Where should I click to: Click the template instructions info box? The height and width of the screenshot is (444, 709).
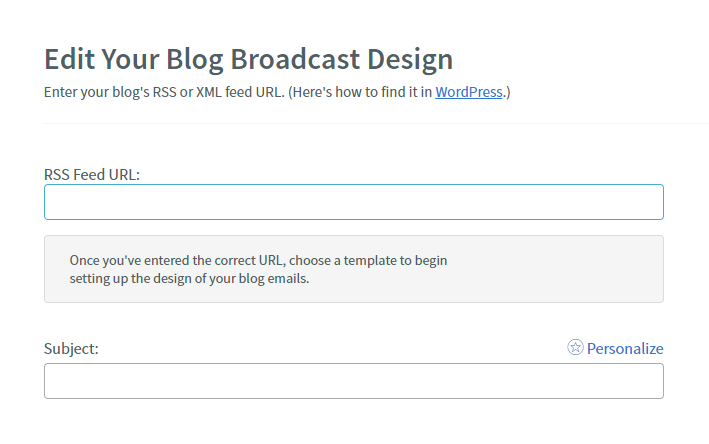point(354,269)
